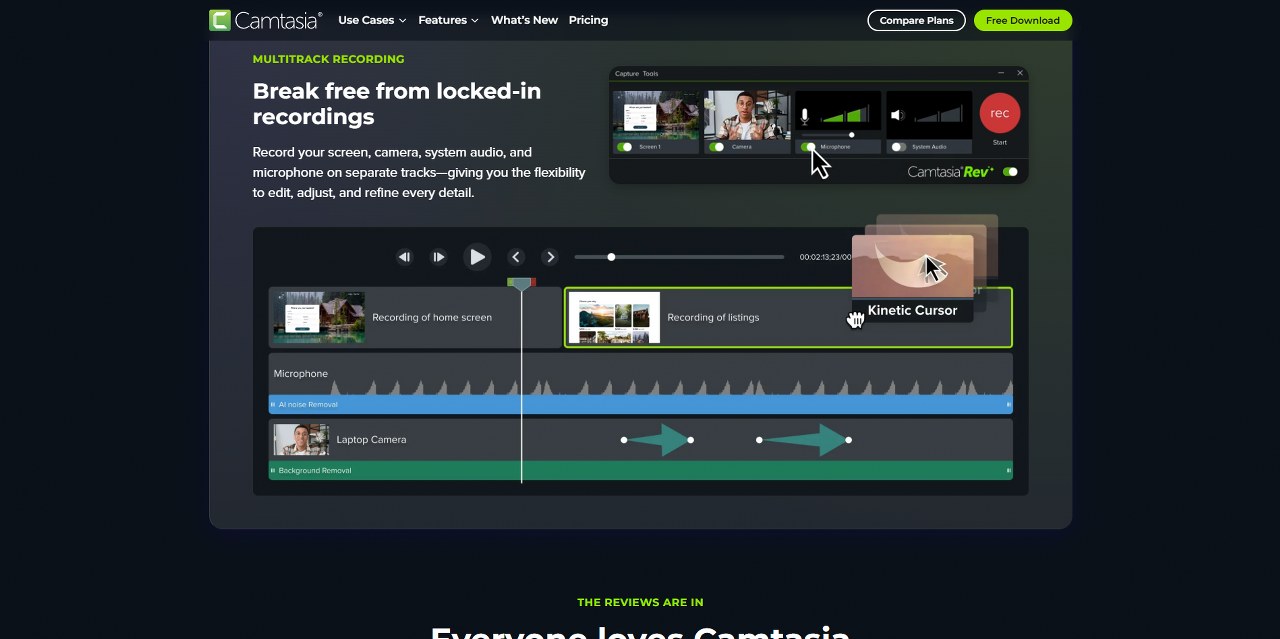
Task: Toggle the Camtasia Rev switch
Action: pyautogui.click(x=1010, y=172)
